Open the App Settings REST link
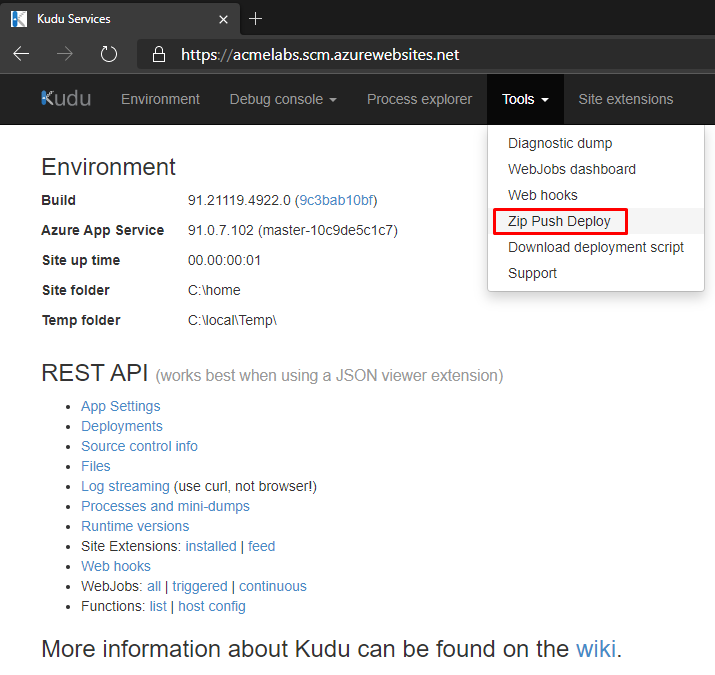The width and height of the screenshot is (715, 675). coord(121,406)
